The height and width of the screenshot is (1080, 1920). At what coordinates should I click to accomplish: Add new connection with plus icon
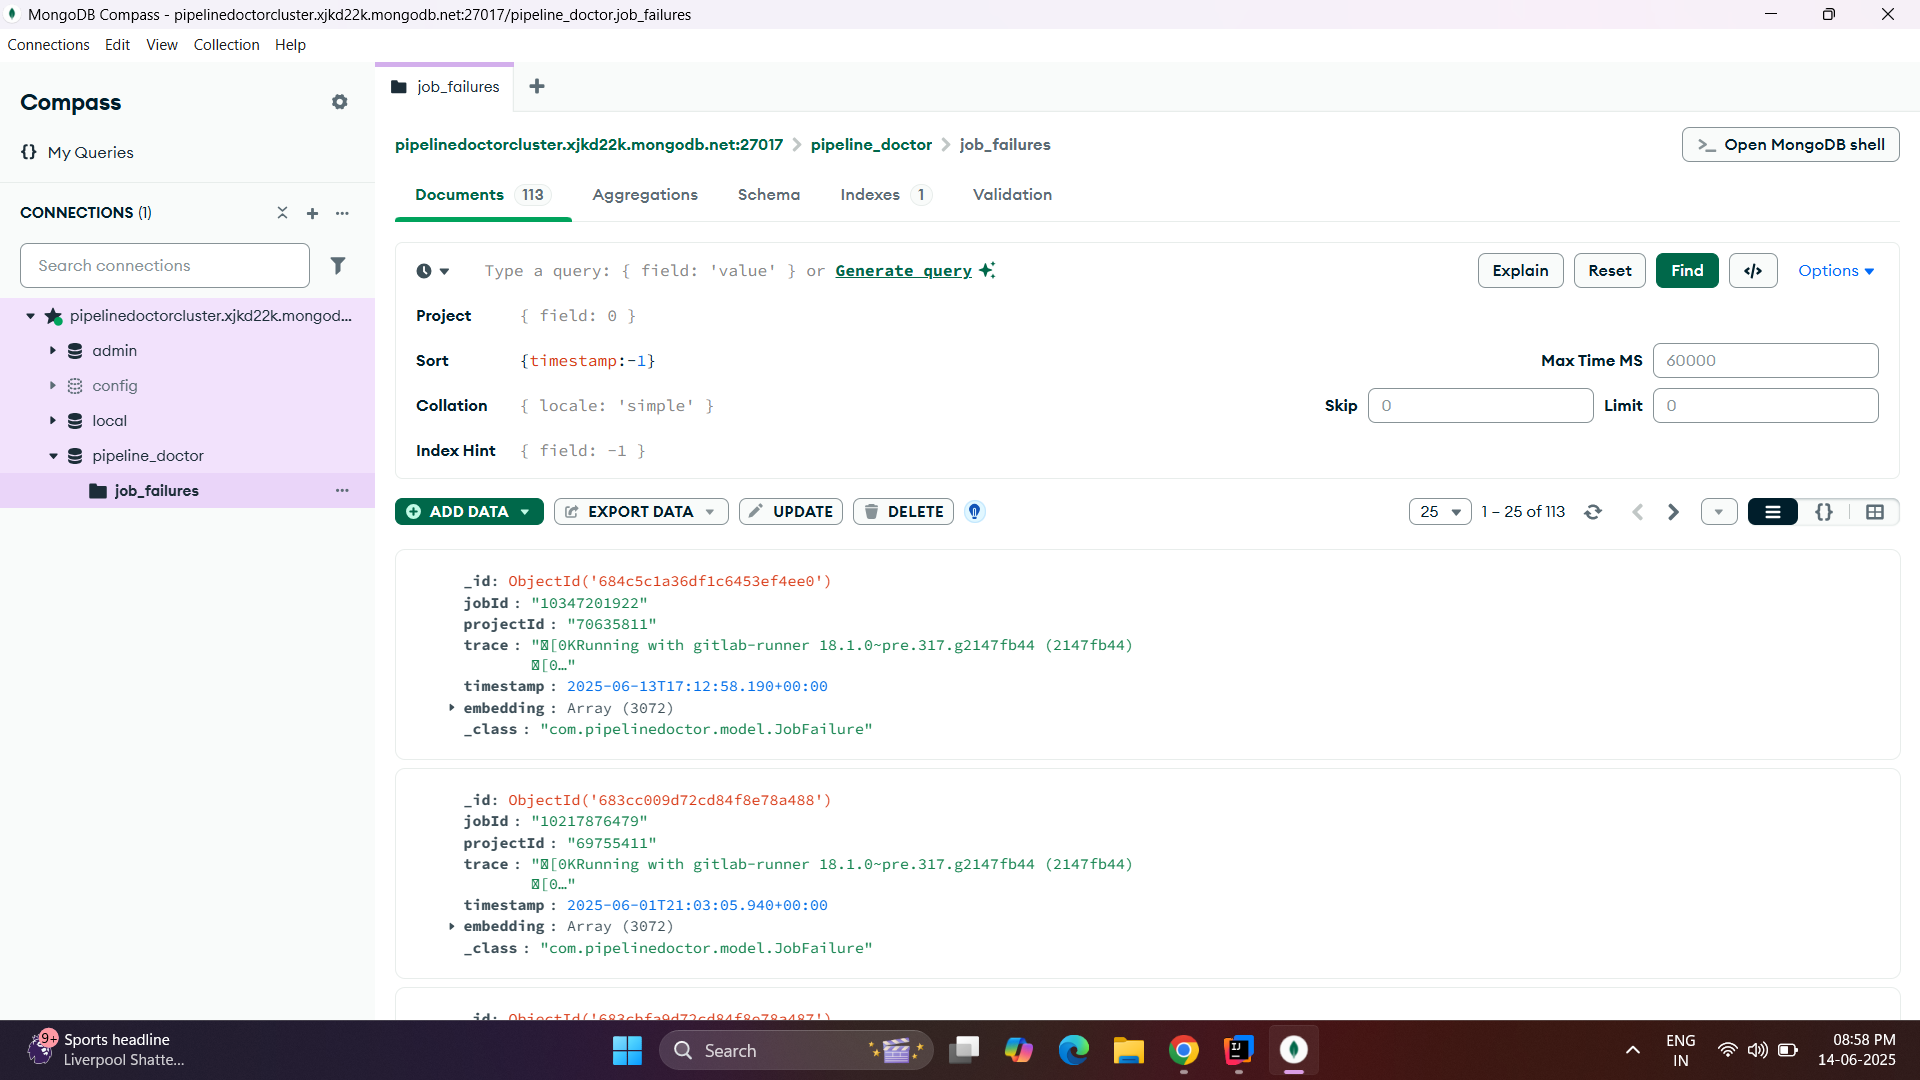click(312, 213)
